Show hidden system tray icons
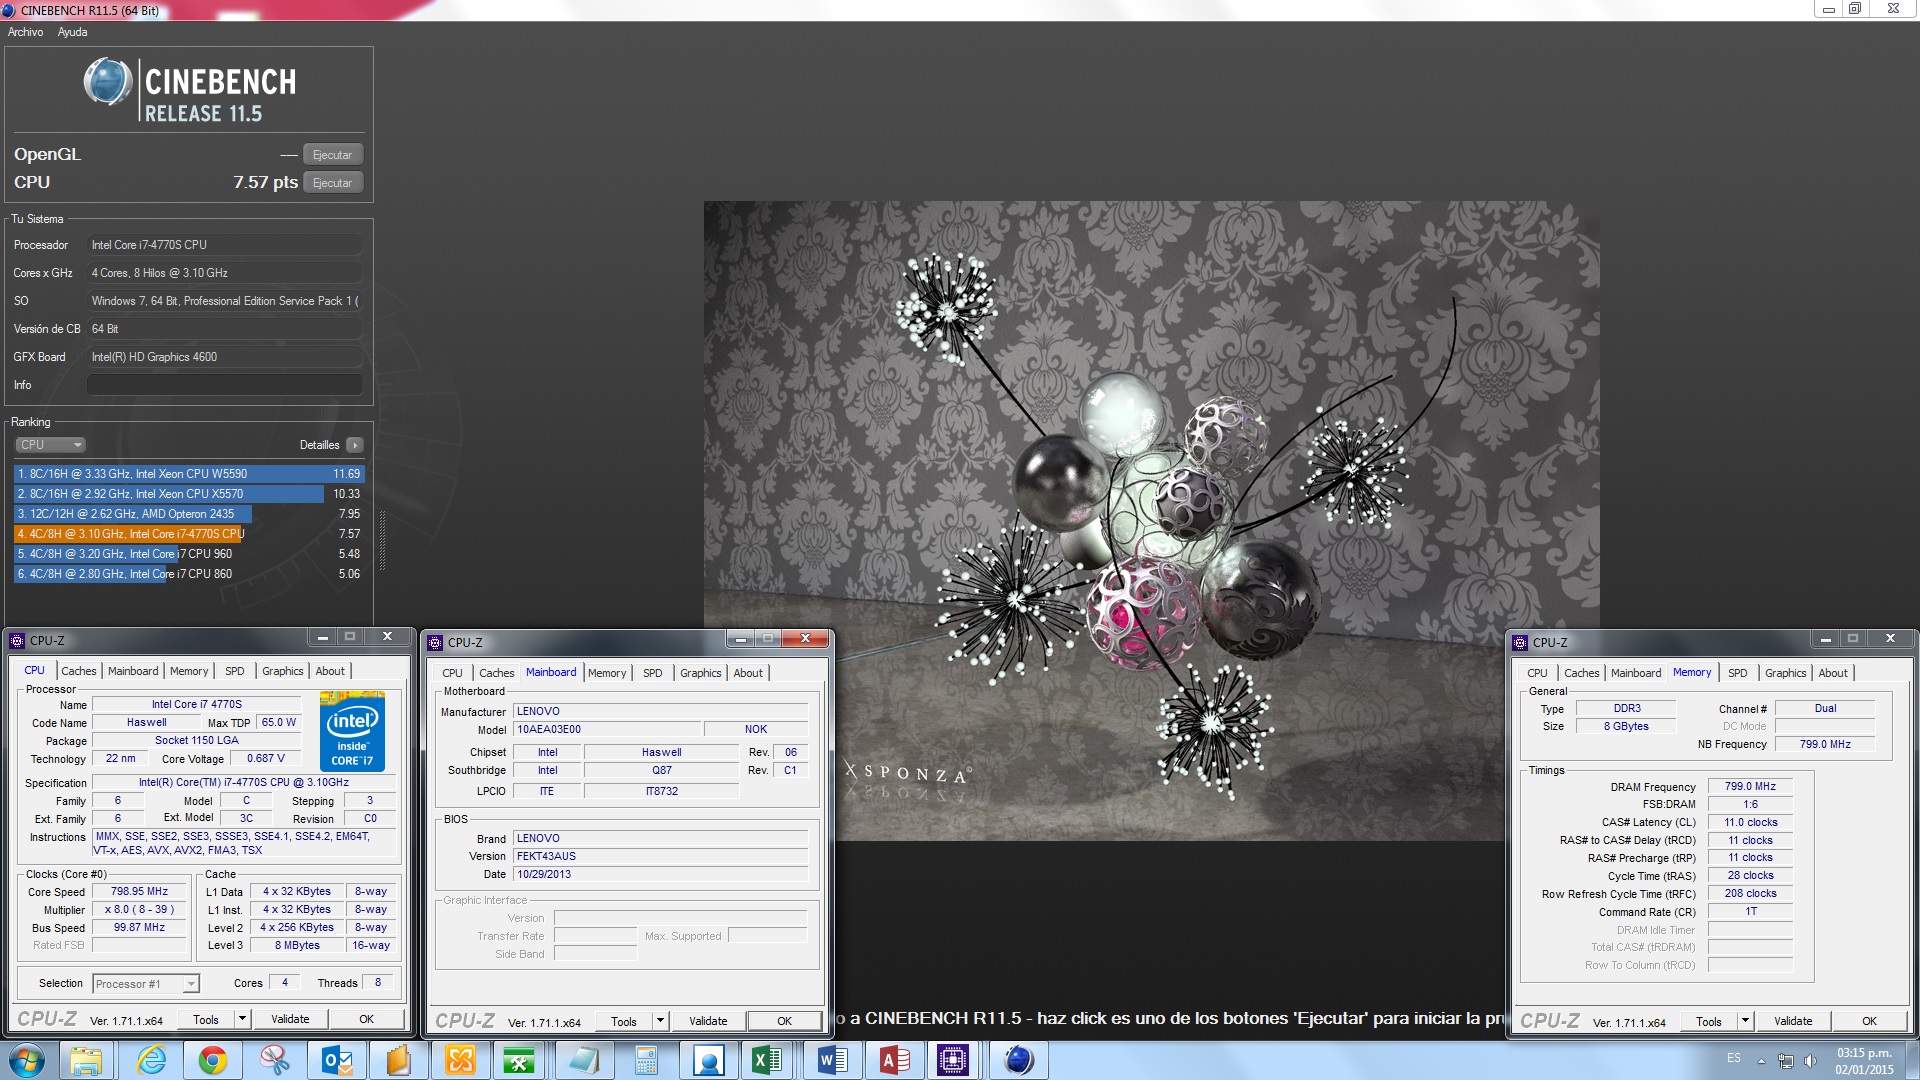1920x1080 pixels. pos(1761,1061)
